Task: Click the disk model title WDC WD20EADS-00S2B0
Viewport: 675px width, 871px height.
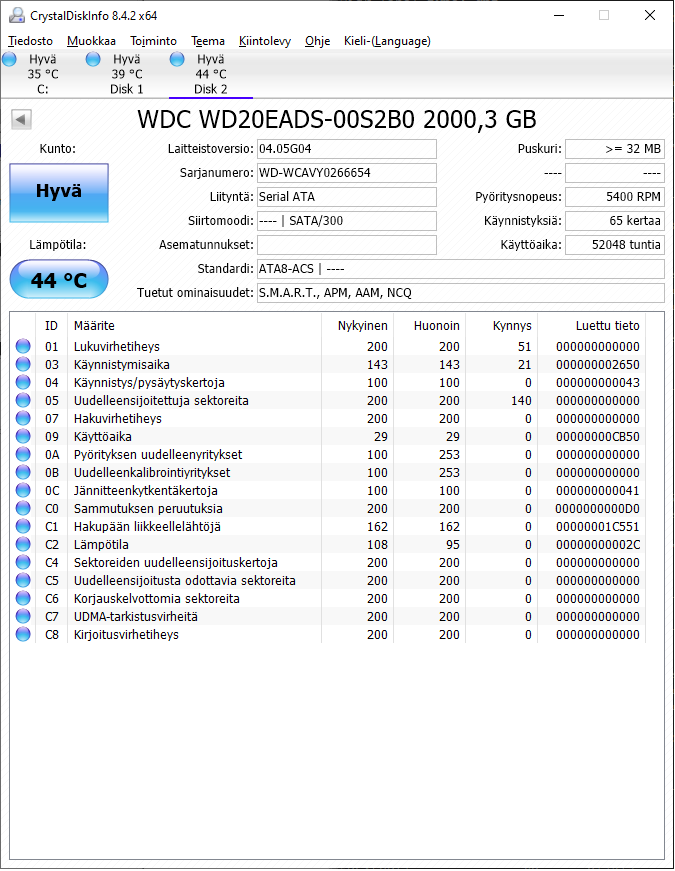Action: point(337,119)
